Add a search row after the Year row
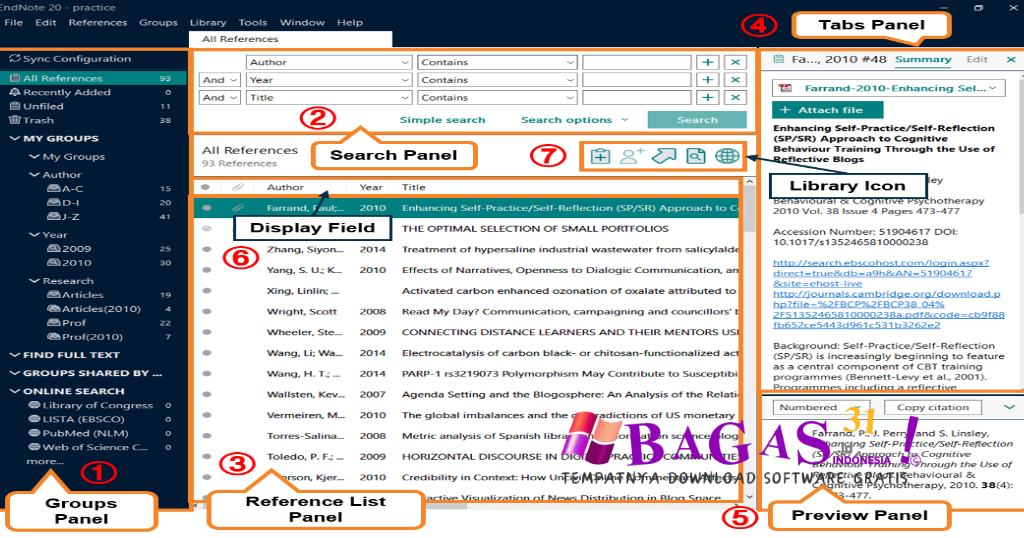The height and width of the screenshot is (538, 1024). [707, 80]
